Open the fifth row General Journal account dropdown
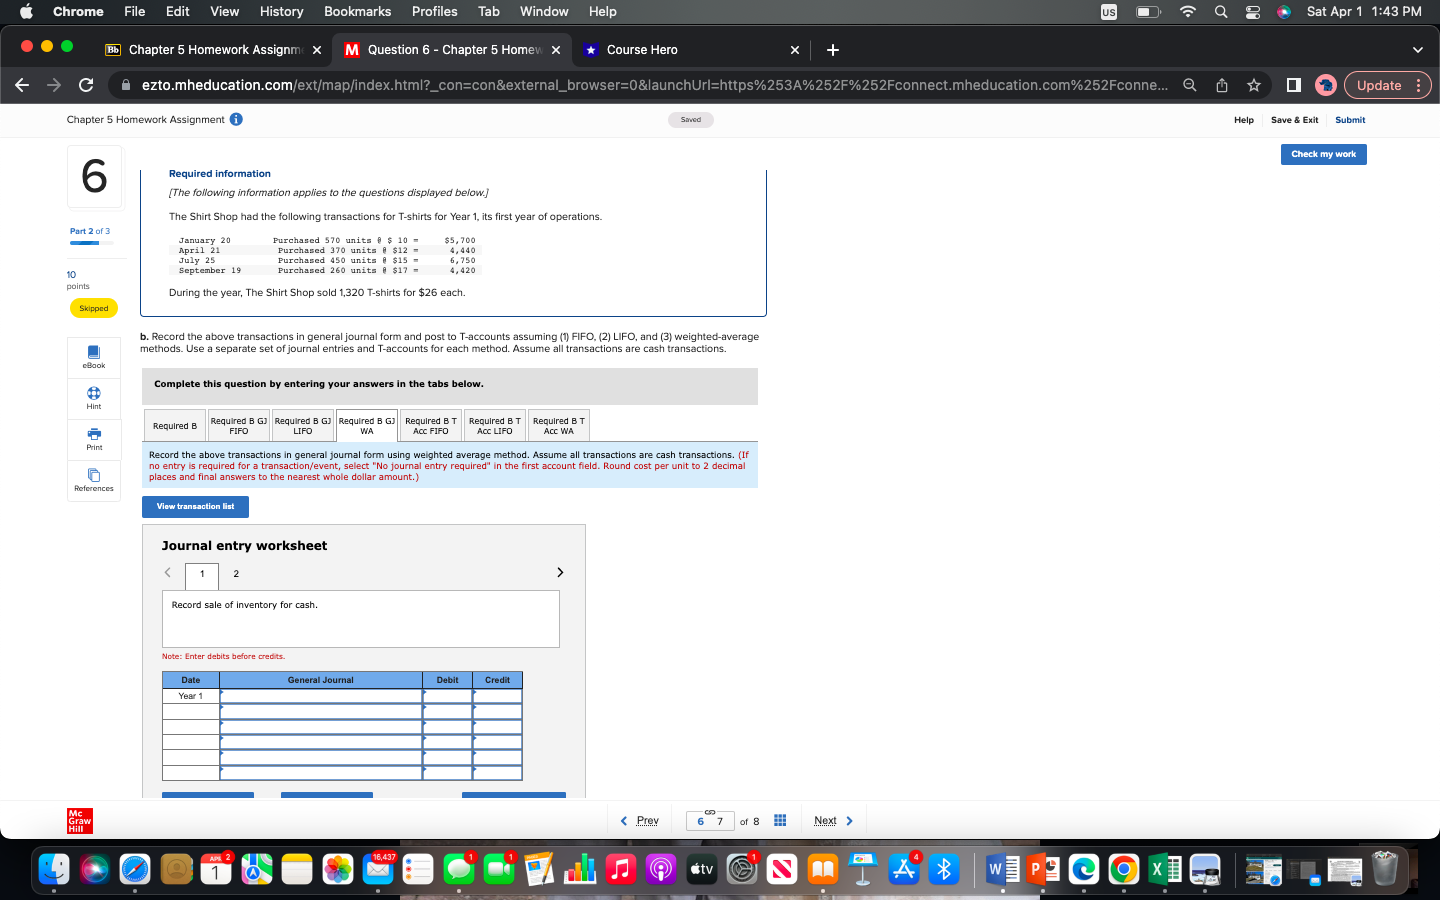Screen dimensions: 1440x900 [321, 757]
